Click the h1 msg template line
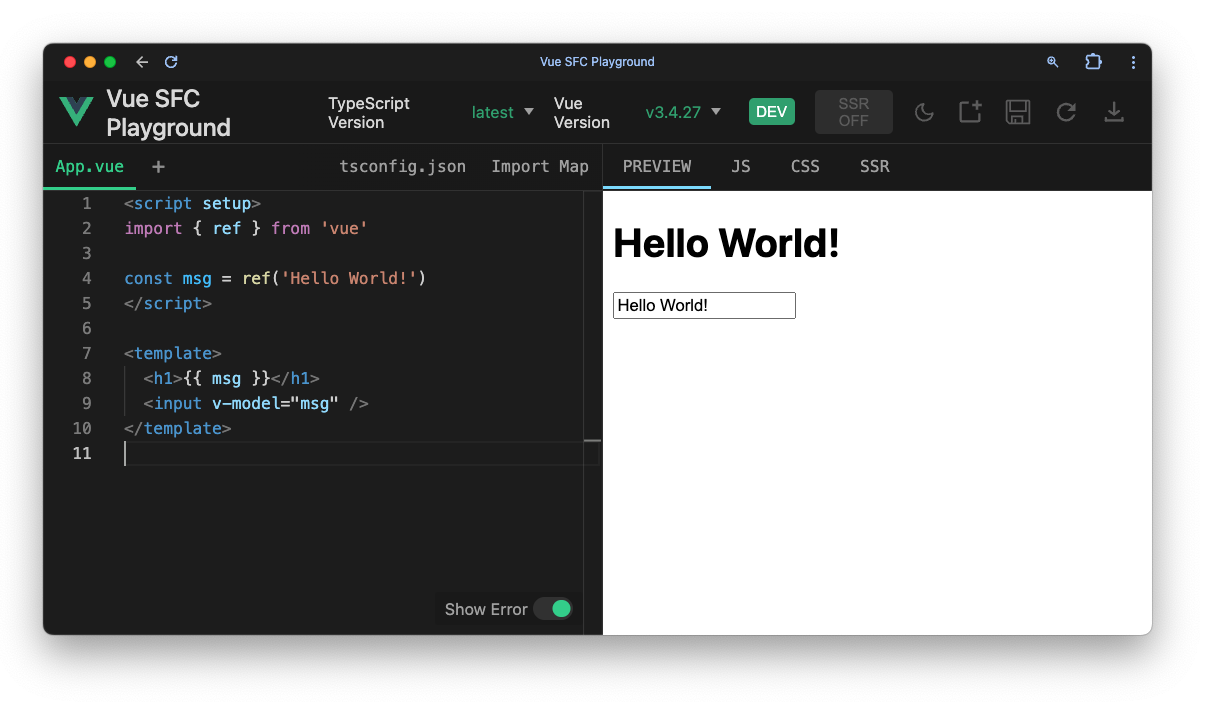Viewport: 1207px width, 718px height. [x=231, y=379]
